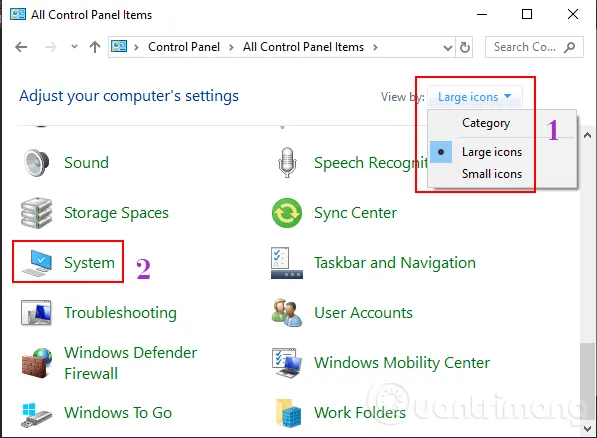This screenshot has width=597, height=438.
Task: Choose Small icons from the view menu
Action: pyautogui.click(x=492, y=174)
